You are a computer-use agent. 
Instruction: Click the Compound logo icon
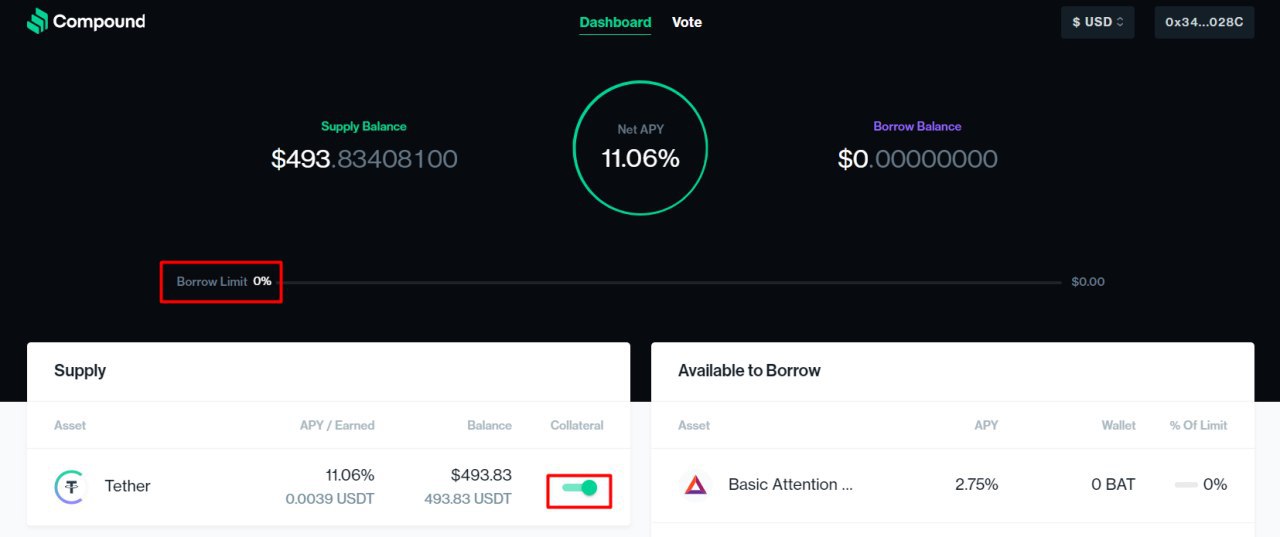pyautogui.click(x=37, y=21)
